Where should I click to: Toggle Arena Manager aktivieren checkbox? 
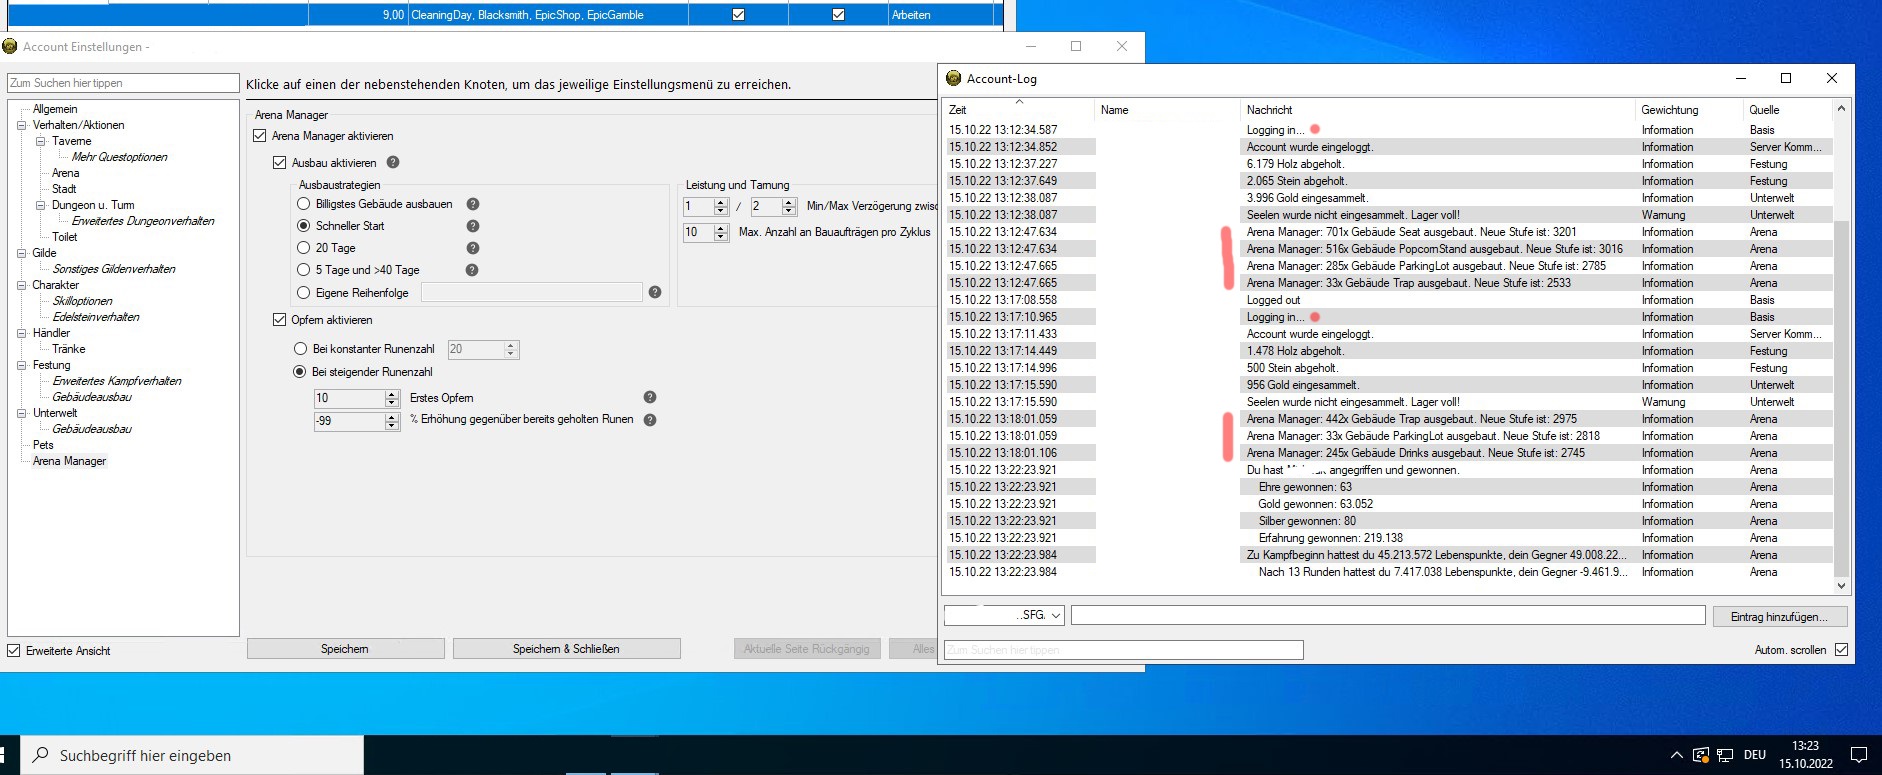[x=260, y=136]
